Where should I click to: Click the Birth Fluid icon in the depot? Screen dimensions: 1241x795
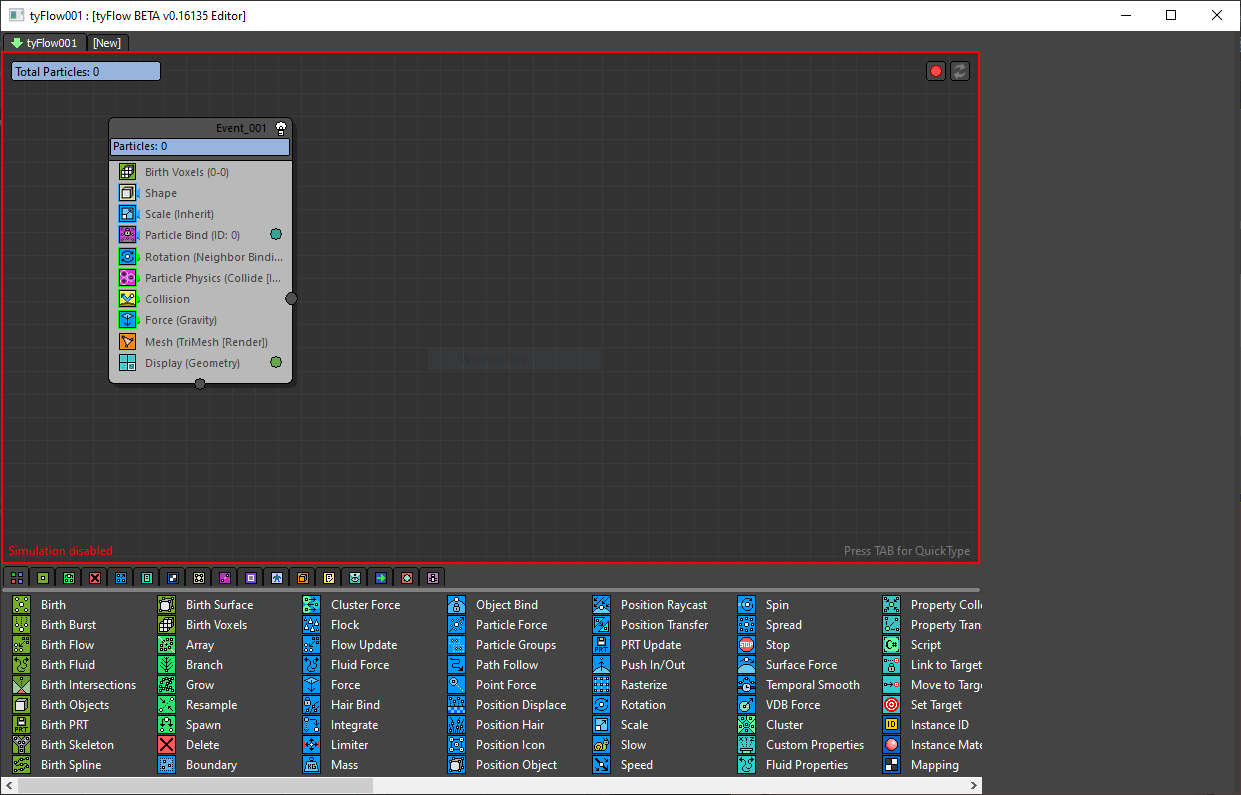click(x=21, y=665)
